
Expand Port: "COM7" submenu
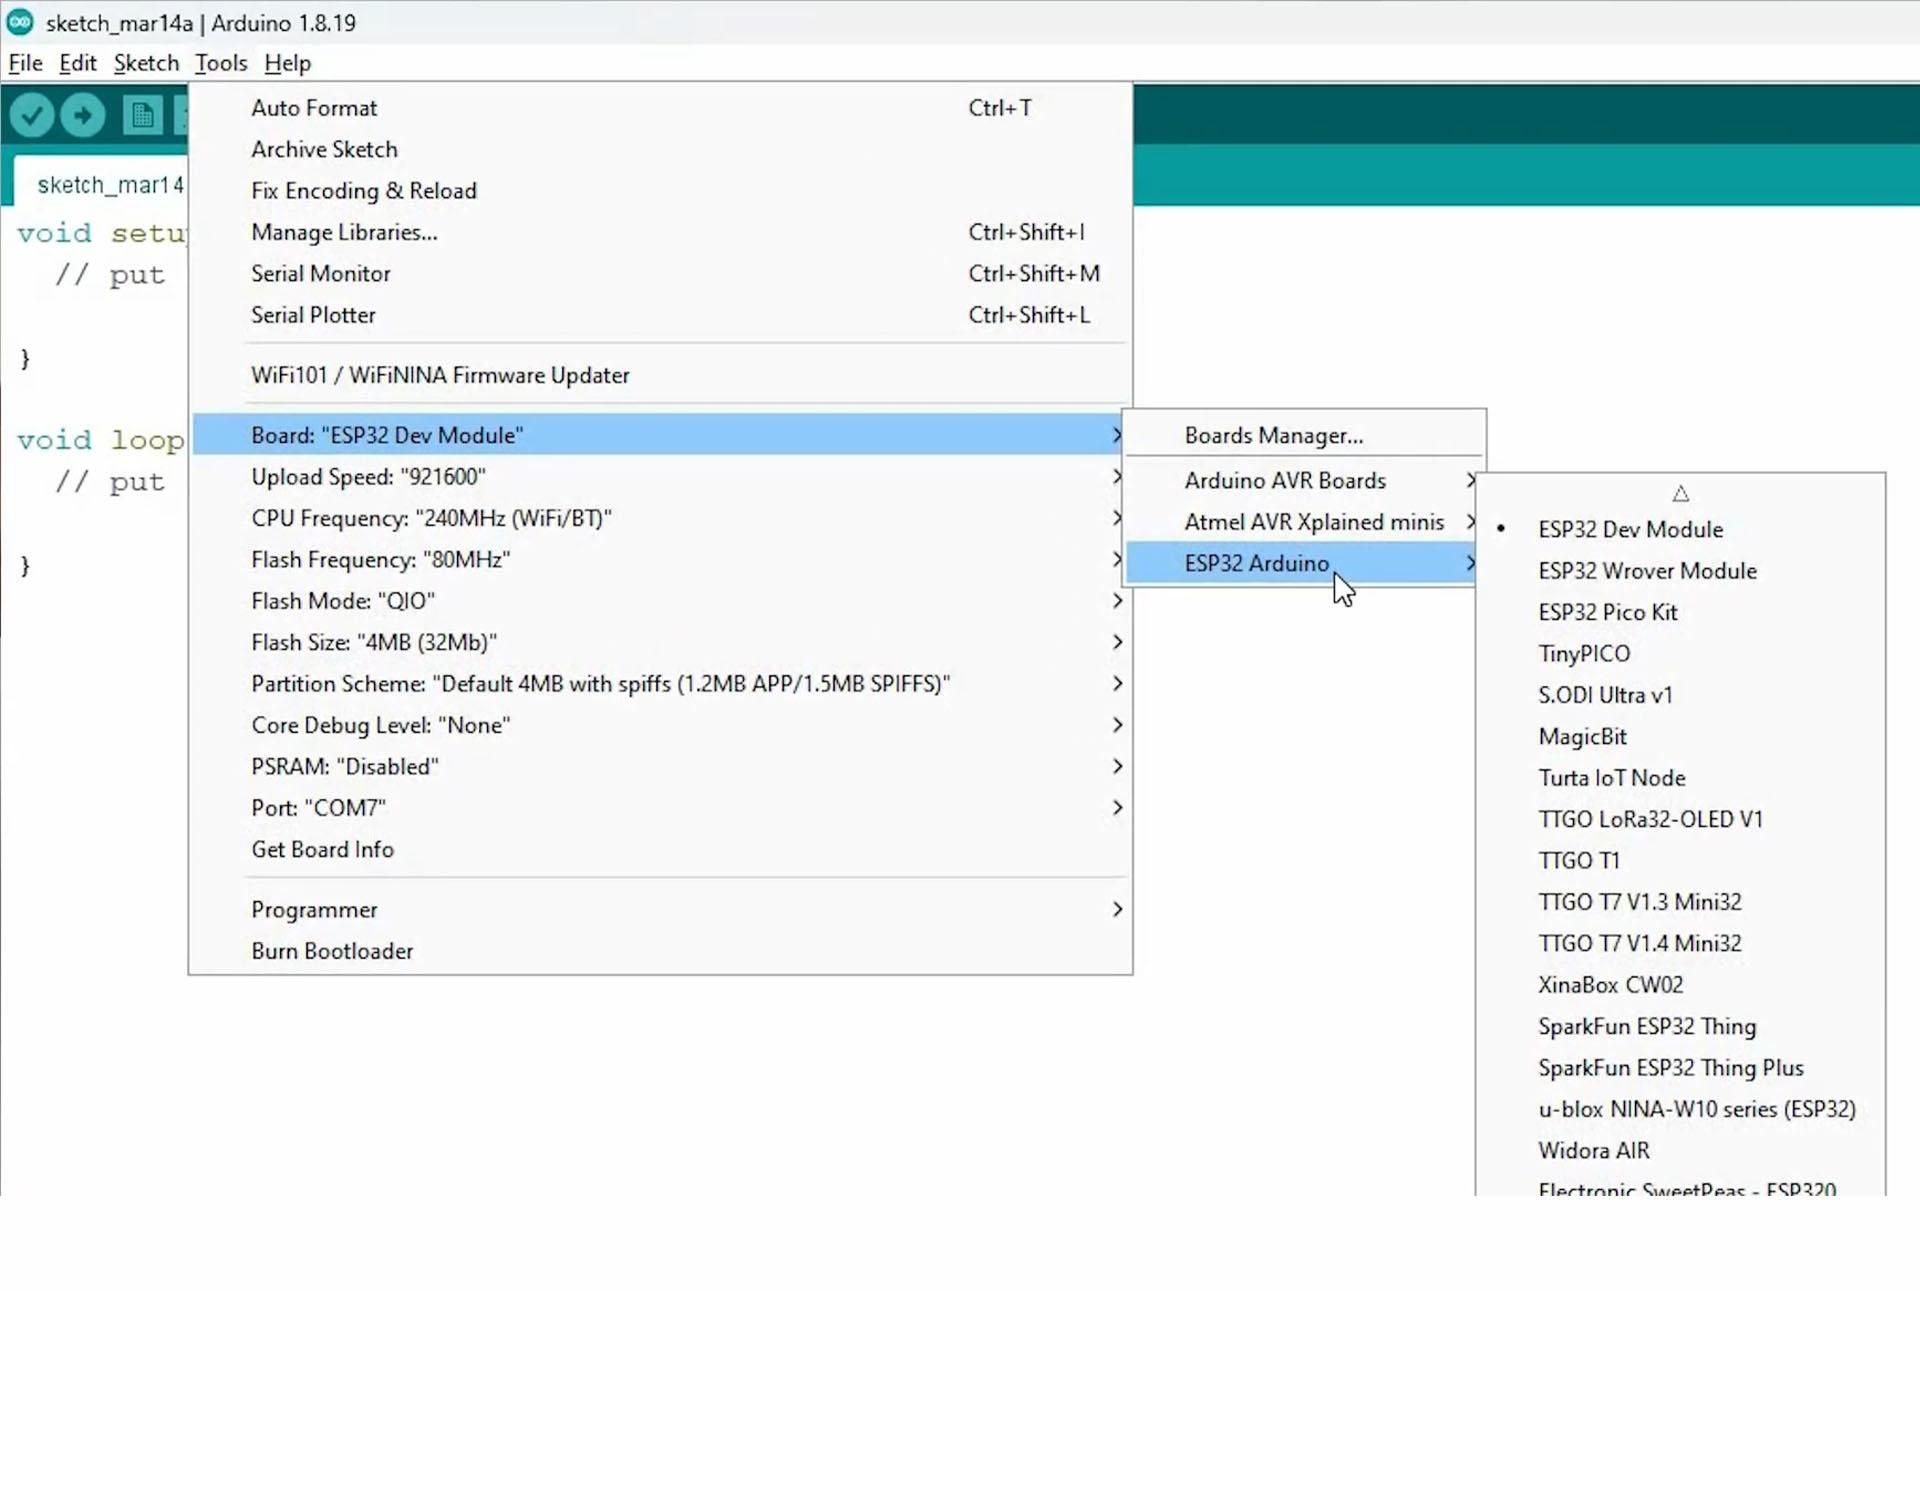point(660,808)
